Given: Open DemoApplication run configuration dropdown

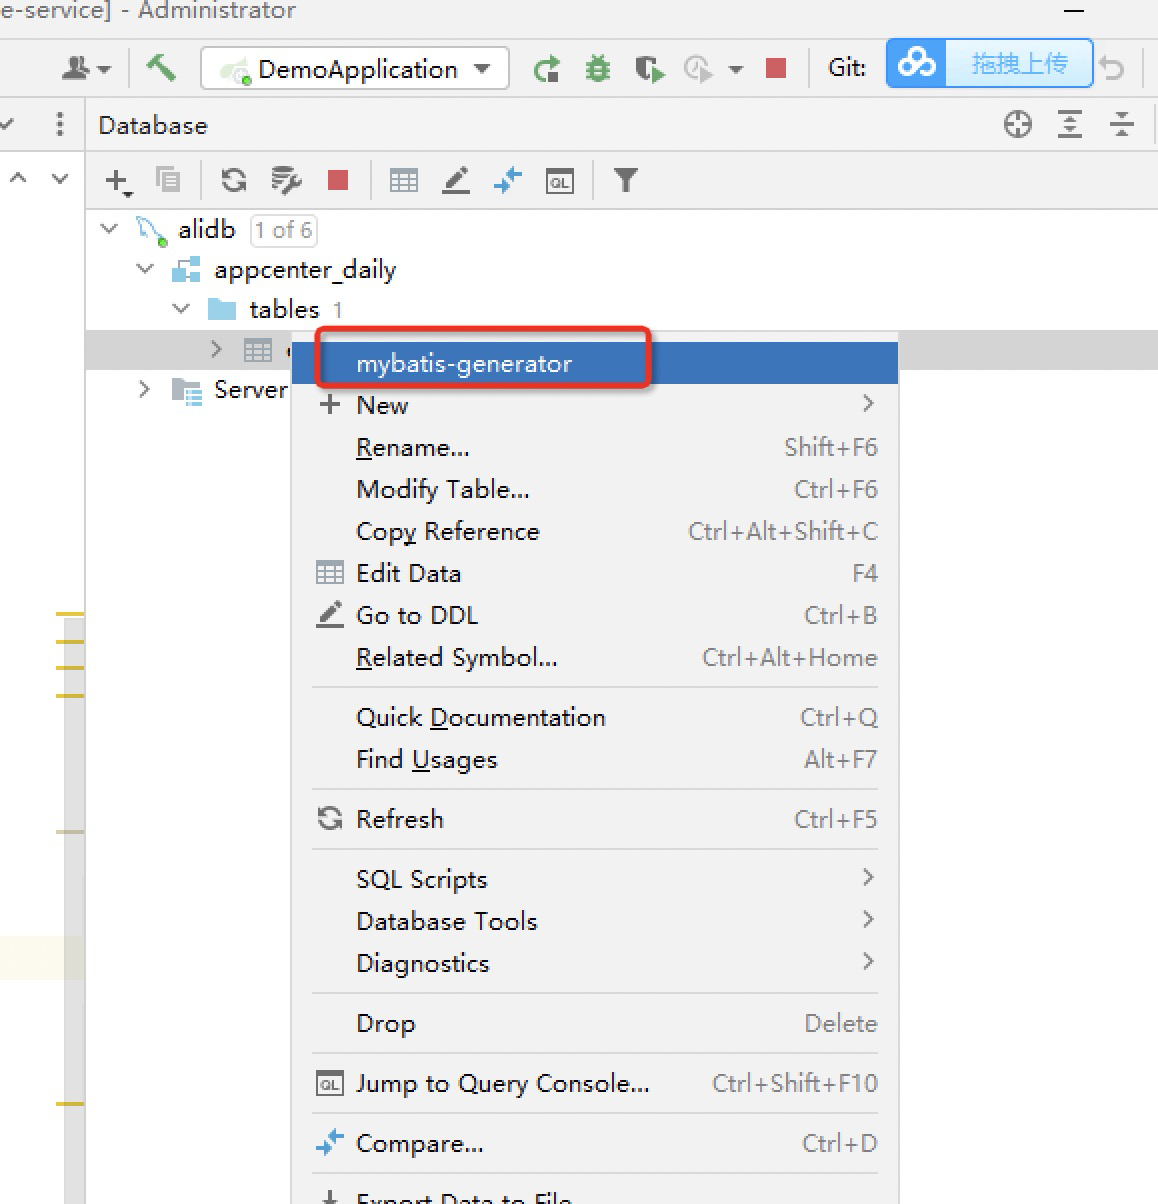Looking at the screenshot, I should [354, 69].
